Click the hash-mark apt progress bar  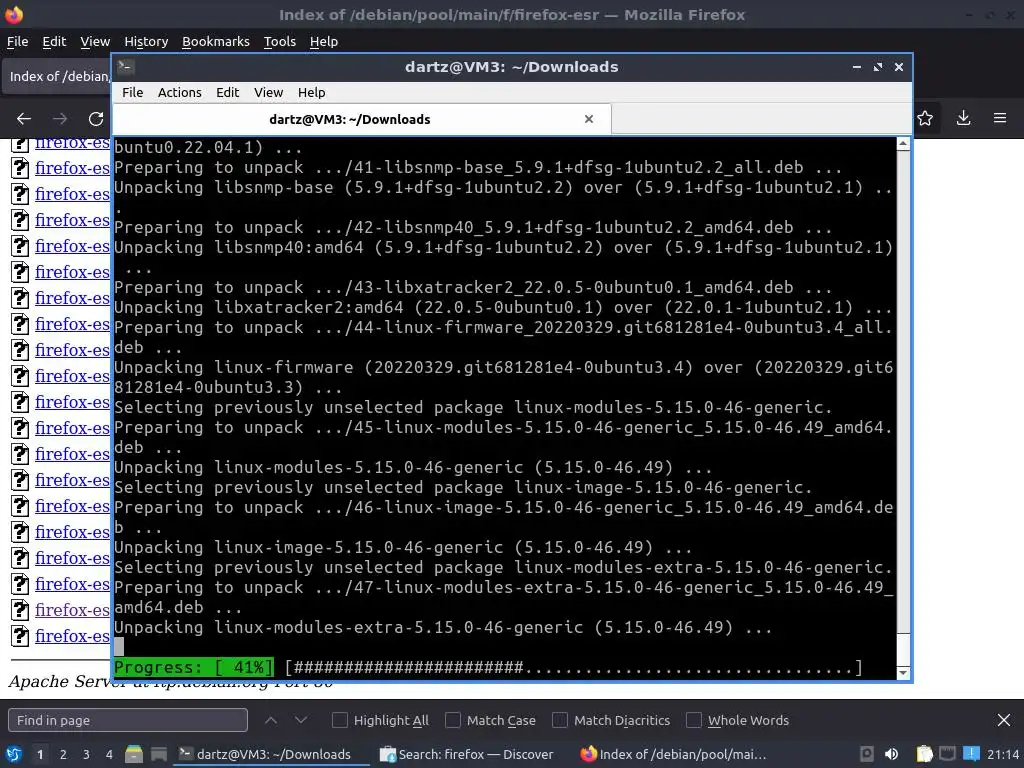point(573,667)
